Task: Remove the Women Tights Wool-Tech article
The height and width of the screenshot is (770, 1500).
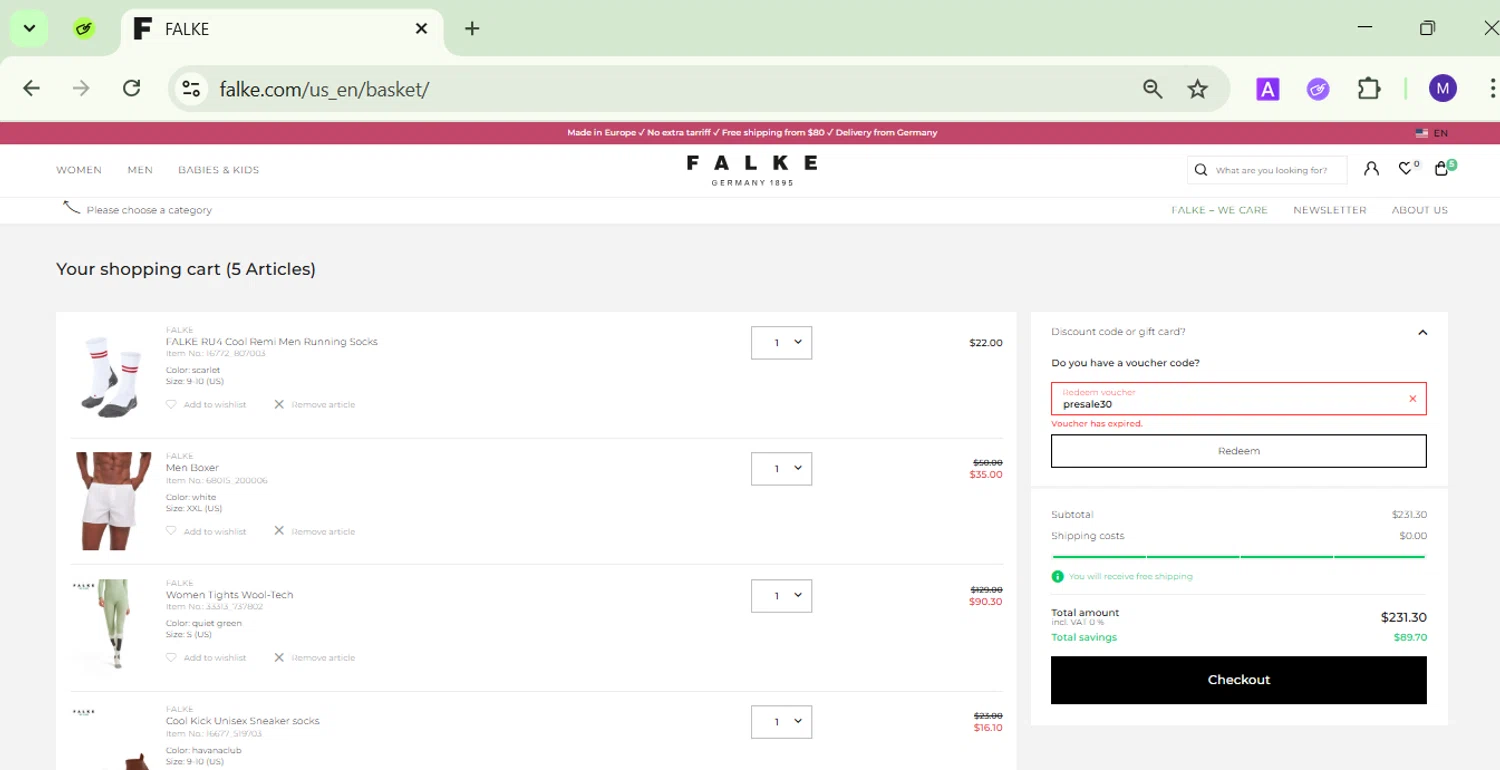Action: click(x=314, y=658)
